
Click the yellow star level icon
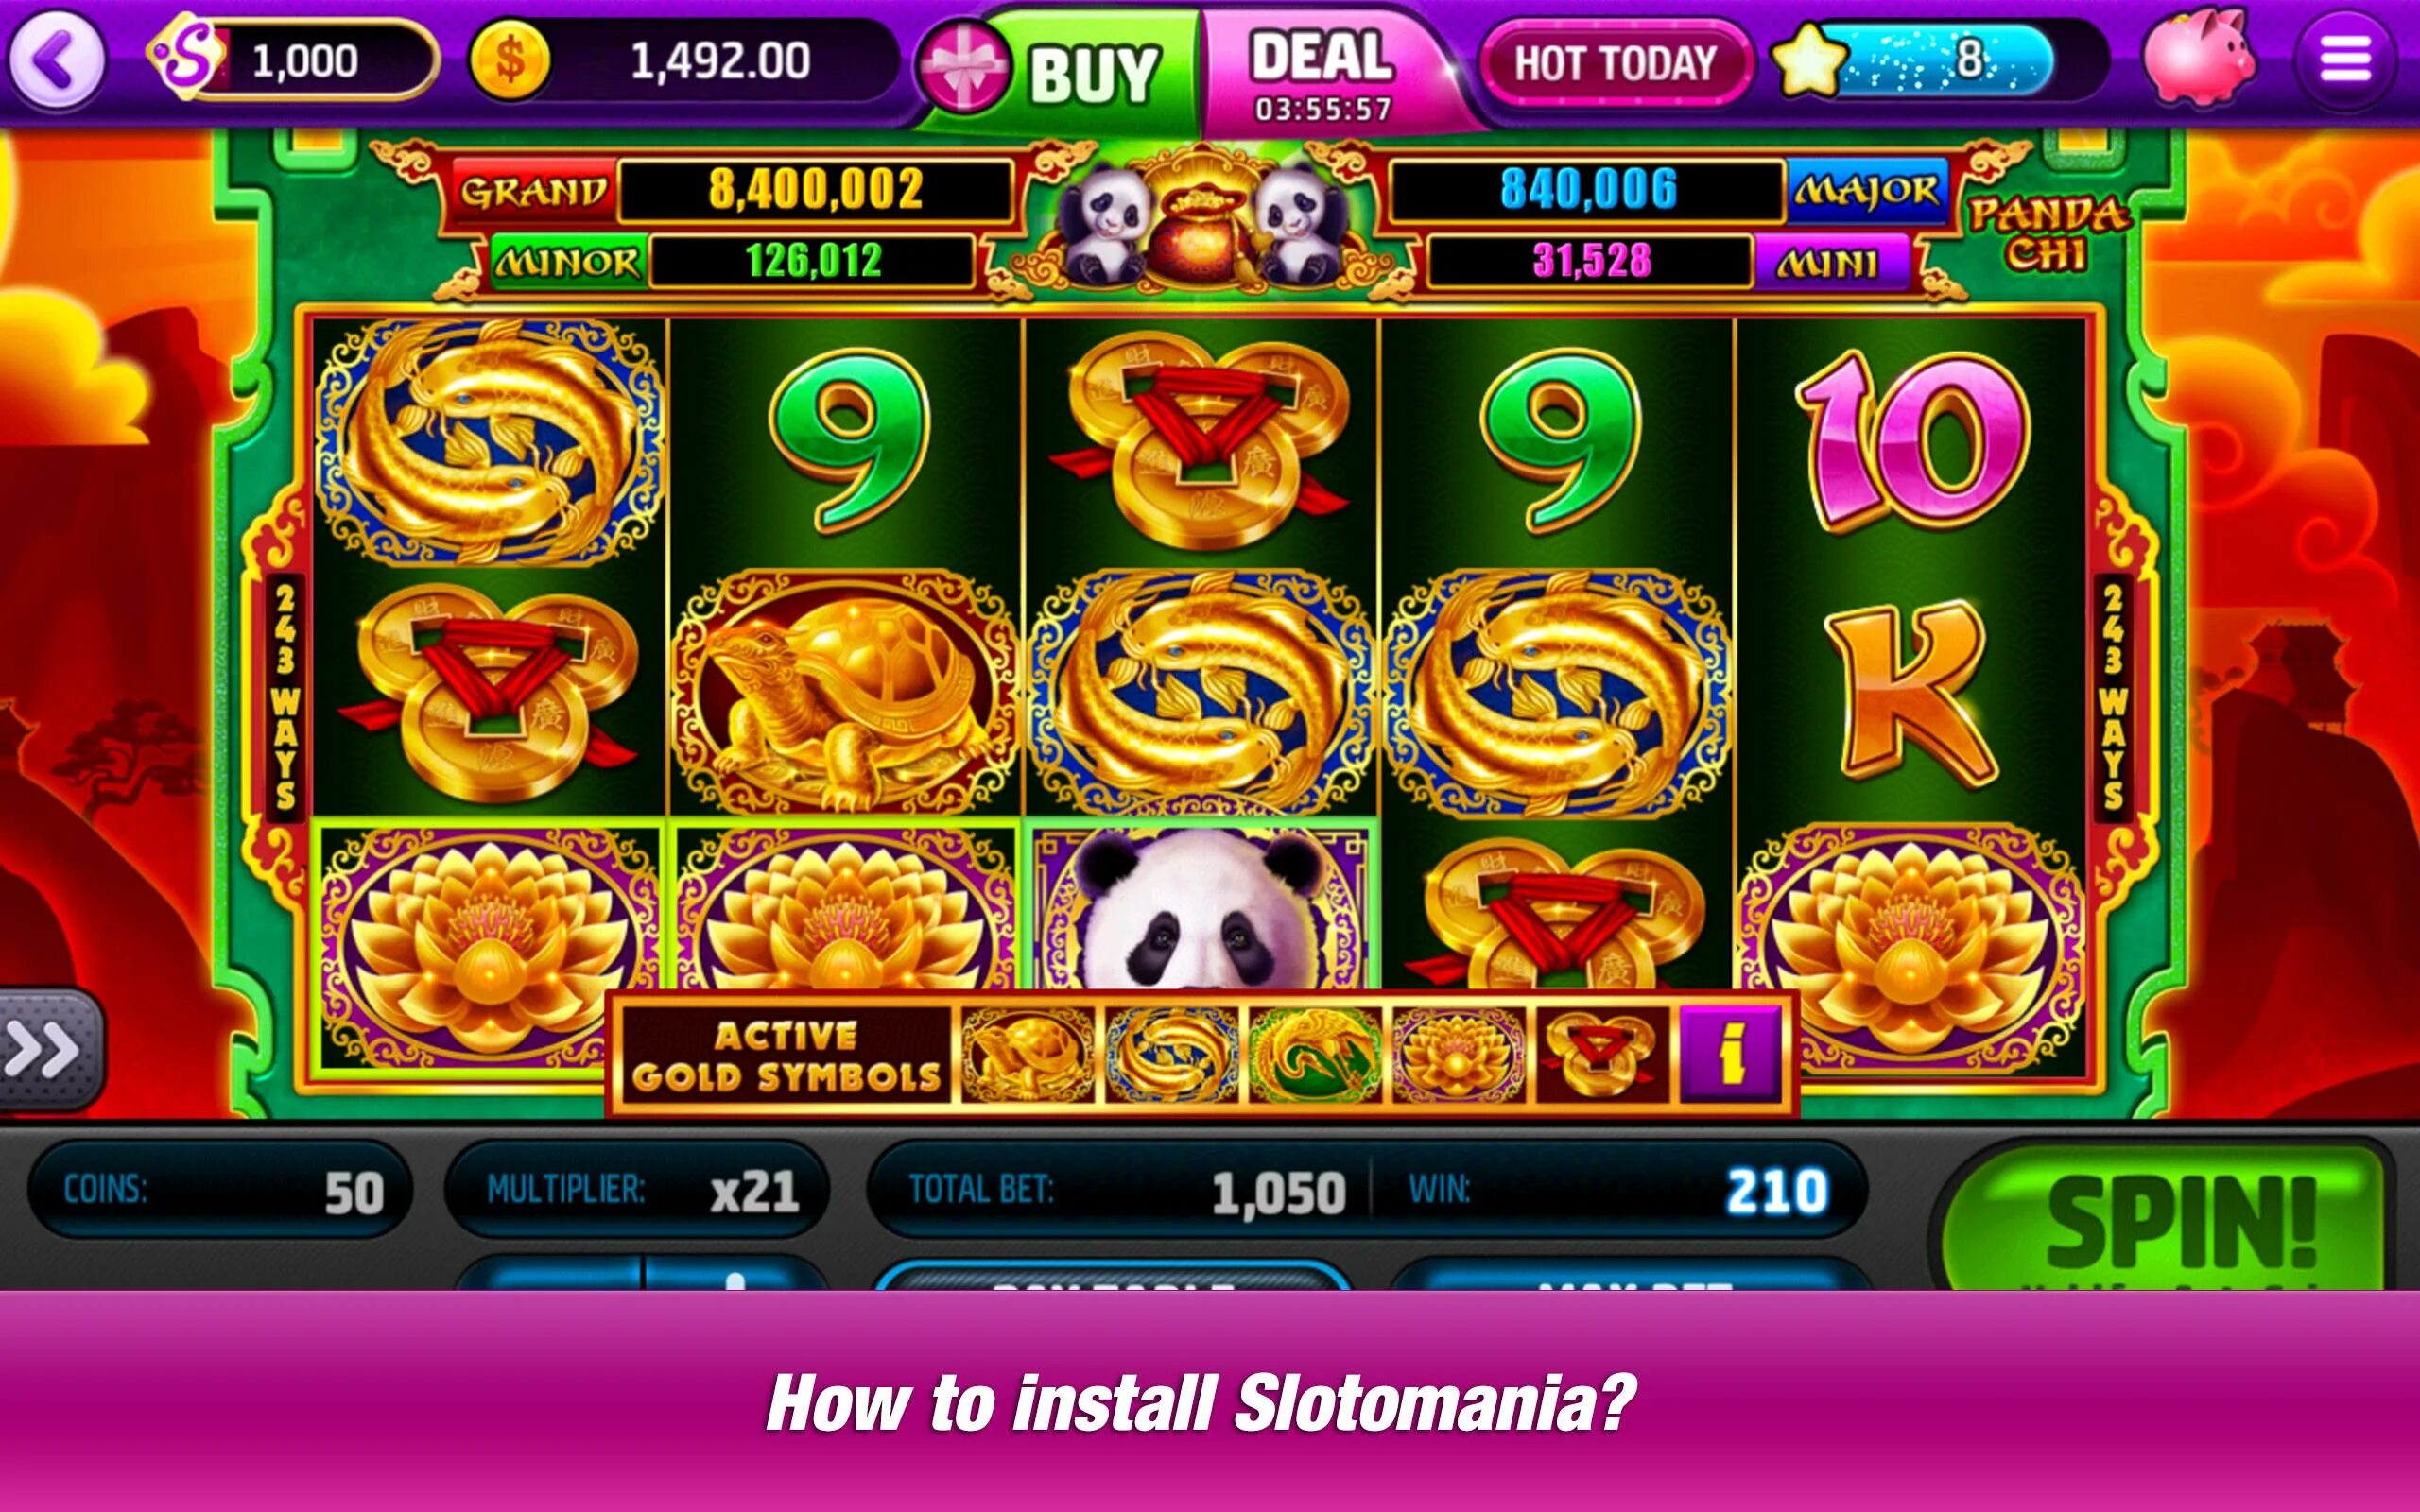1809,62
